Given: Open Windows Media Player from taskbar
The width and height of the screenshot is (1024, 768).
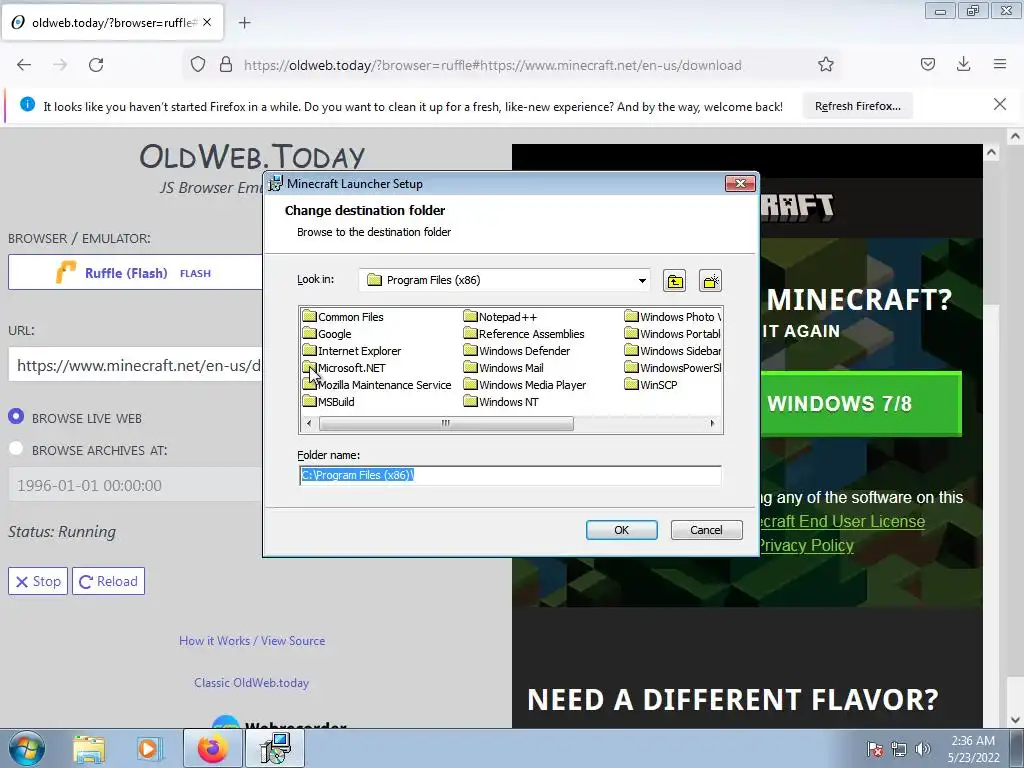Looking at the screenshot, I should tap(150, 749).
